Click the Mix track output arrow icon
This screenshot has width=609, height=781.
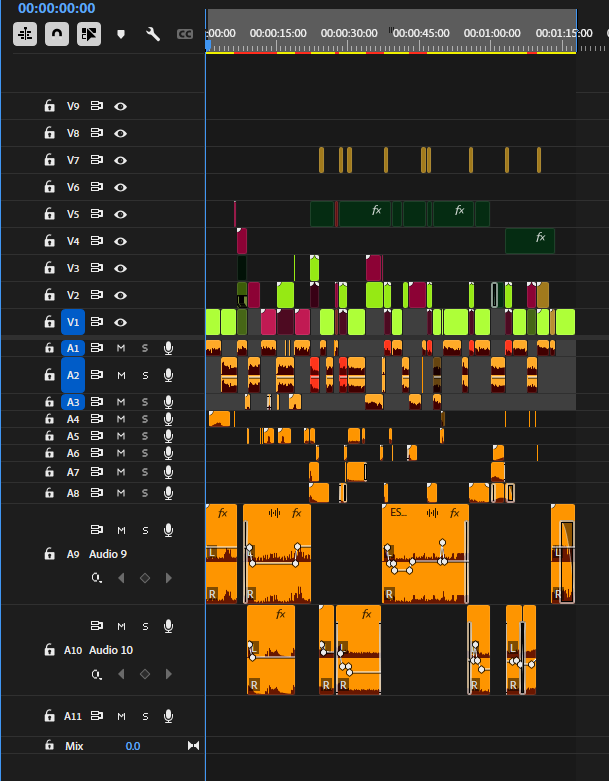193,745
